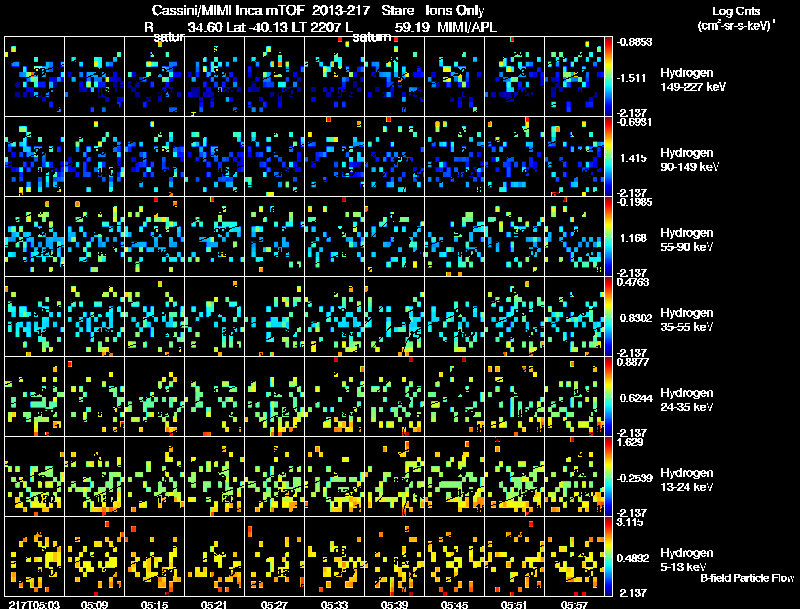Click the Hydrogen 5-13 keV panel at 05:03
The height and width of the screenshot is (609, 800).
click(35, 556)
